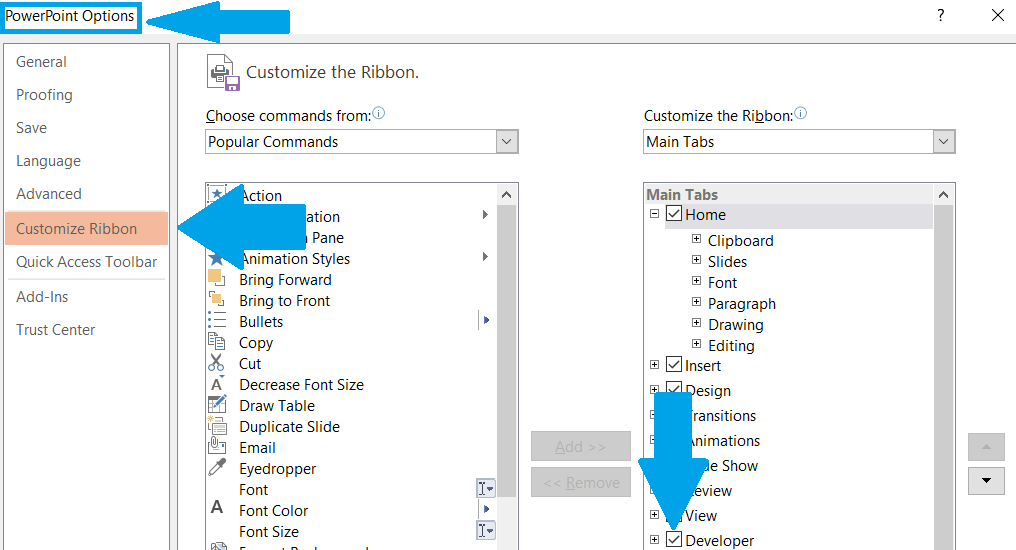The image size is (1016, 550).
Task: Open the Popular Commands dropdown
Action: coord(507,142)
